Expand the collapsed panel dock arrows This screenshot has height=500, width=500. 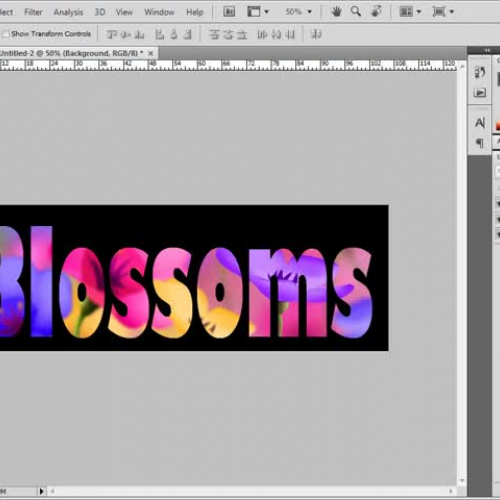click(487, 50)
